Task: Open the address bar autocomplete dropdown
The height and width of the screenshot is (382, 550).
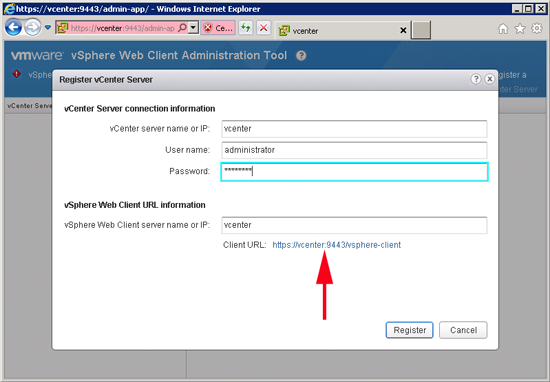Action: [x=193, y=28]
